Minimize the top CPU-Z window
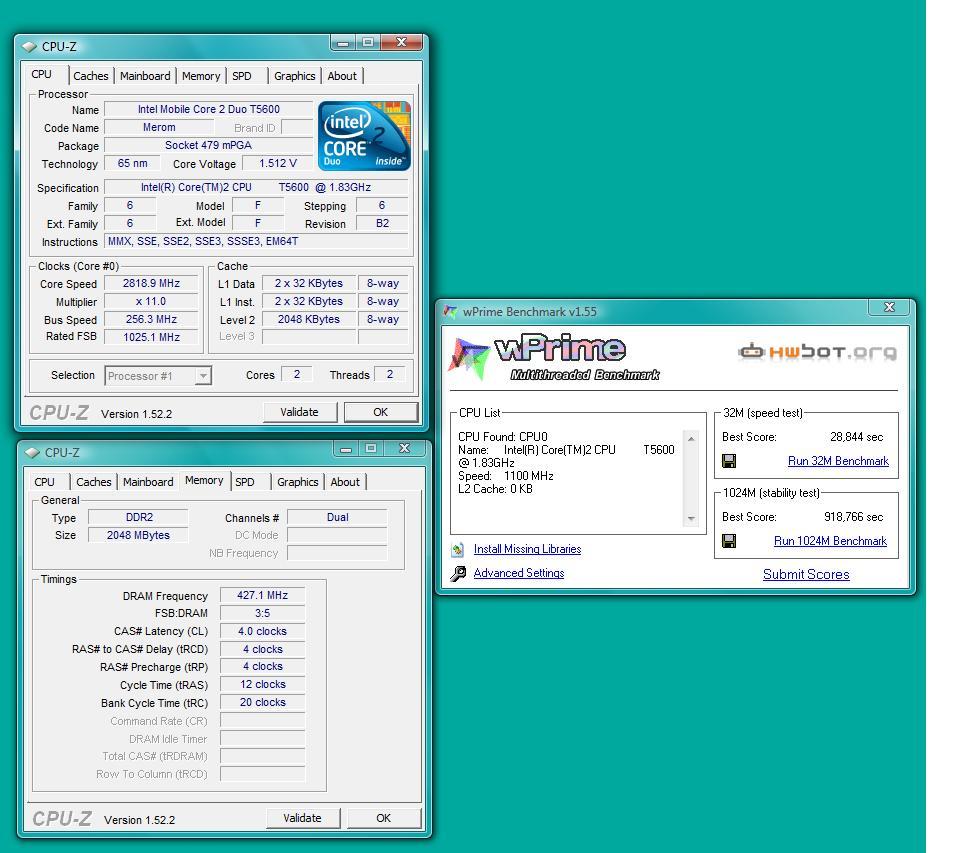This screenshot has width=960, height=853. tap(343, 42)
